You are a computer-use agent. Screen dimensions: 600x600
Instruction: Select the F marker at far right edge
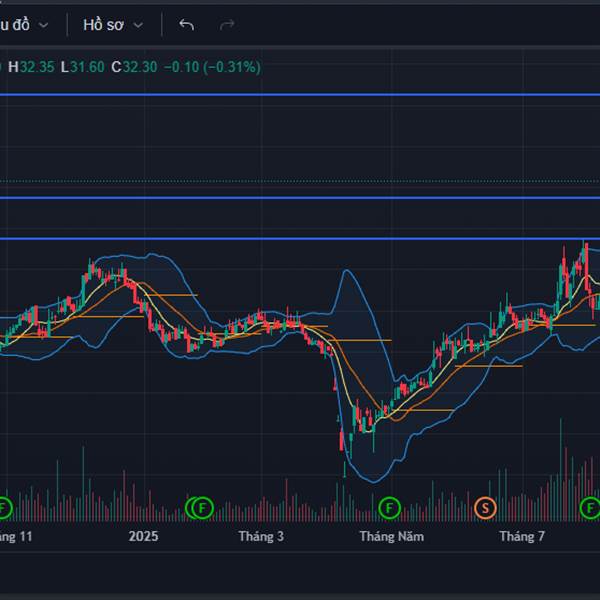[x=592, y=507]
